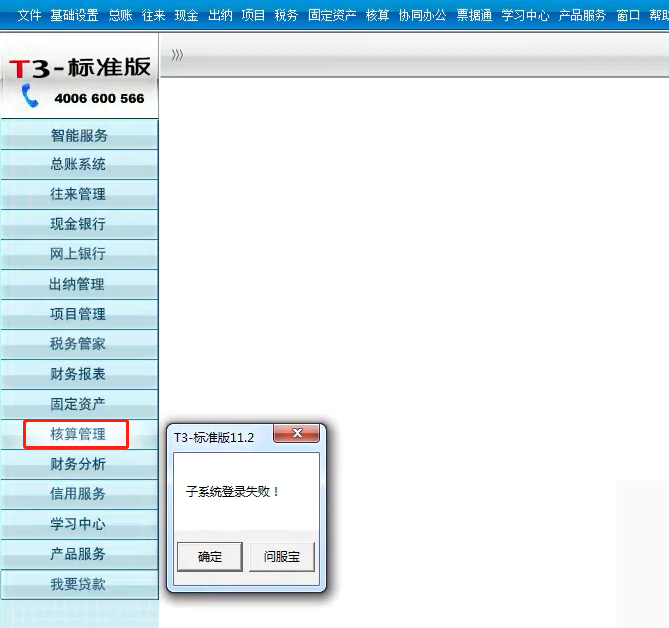Select 出纳管理 in the sidebar
Image resolution: width=669 pixels, height=628 pixels.
click(79, 285)
